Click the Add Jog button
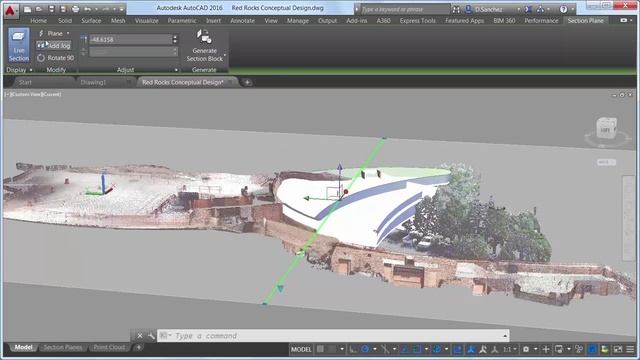Image resolution: width=640 pixels, height=360 pixels. coord(54,46)
